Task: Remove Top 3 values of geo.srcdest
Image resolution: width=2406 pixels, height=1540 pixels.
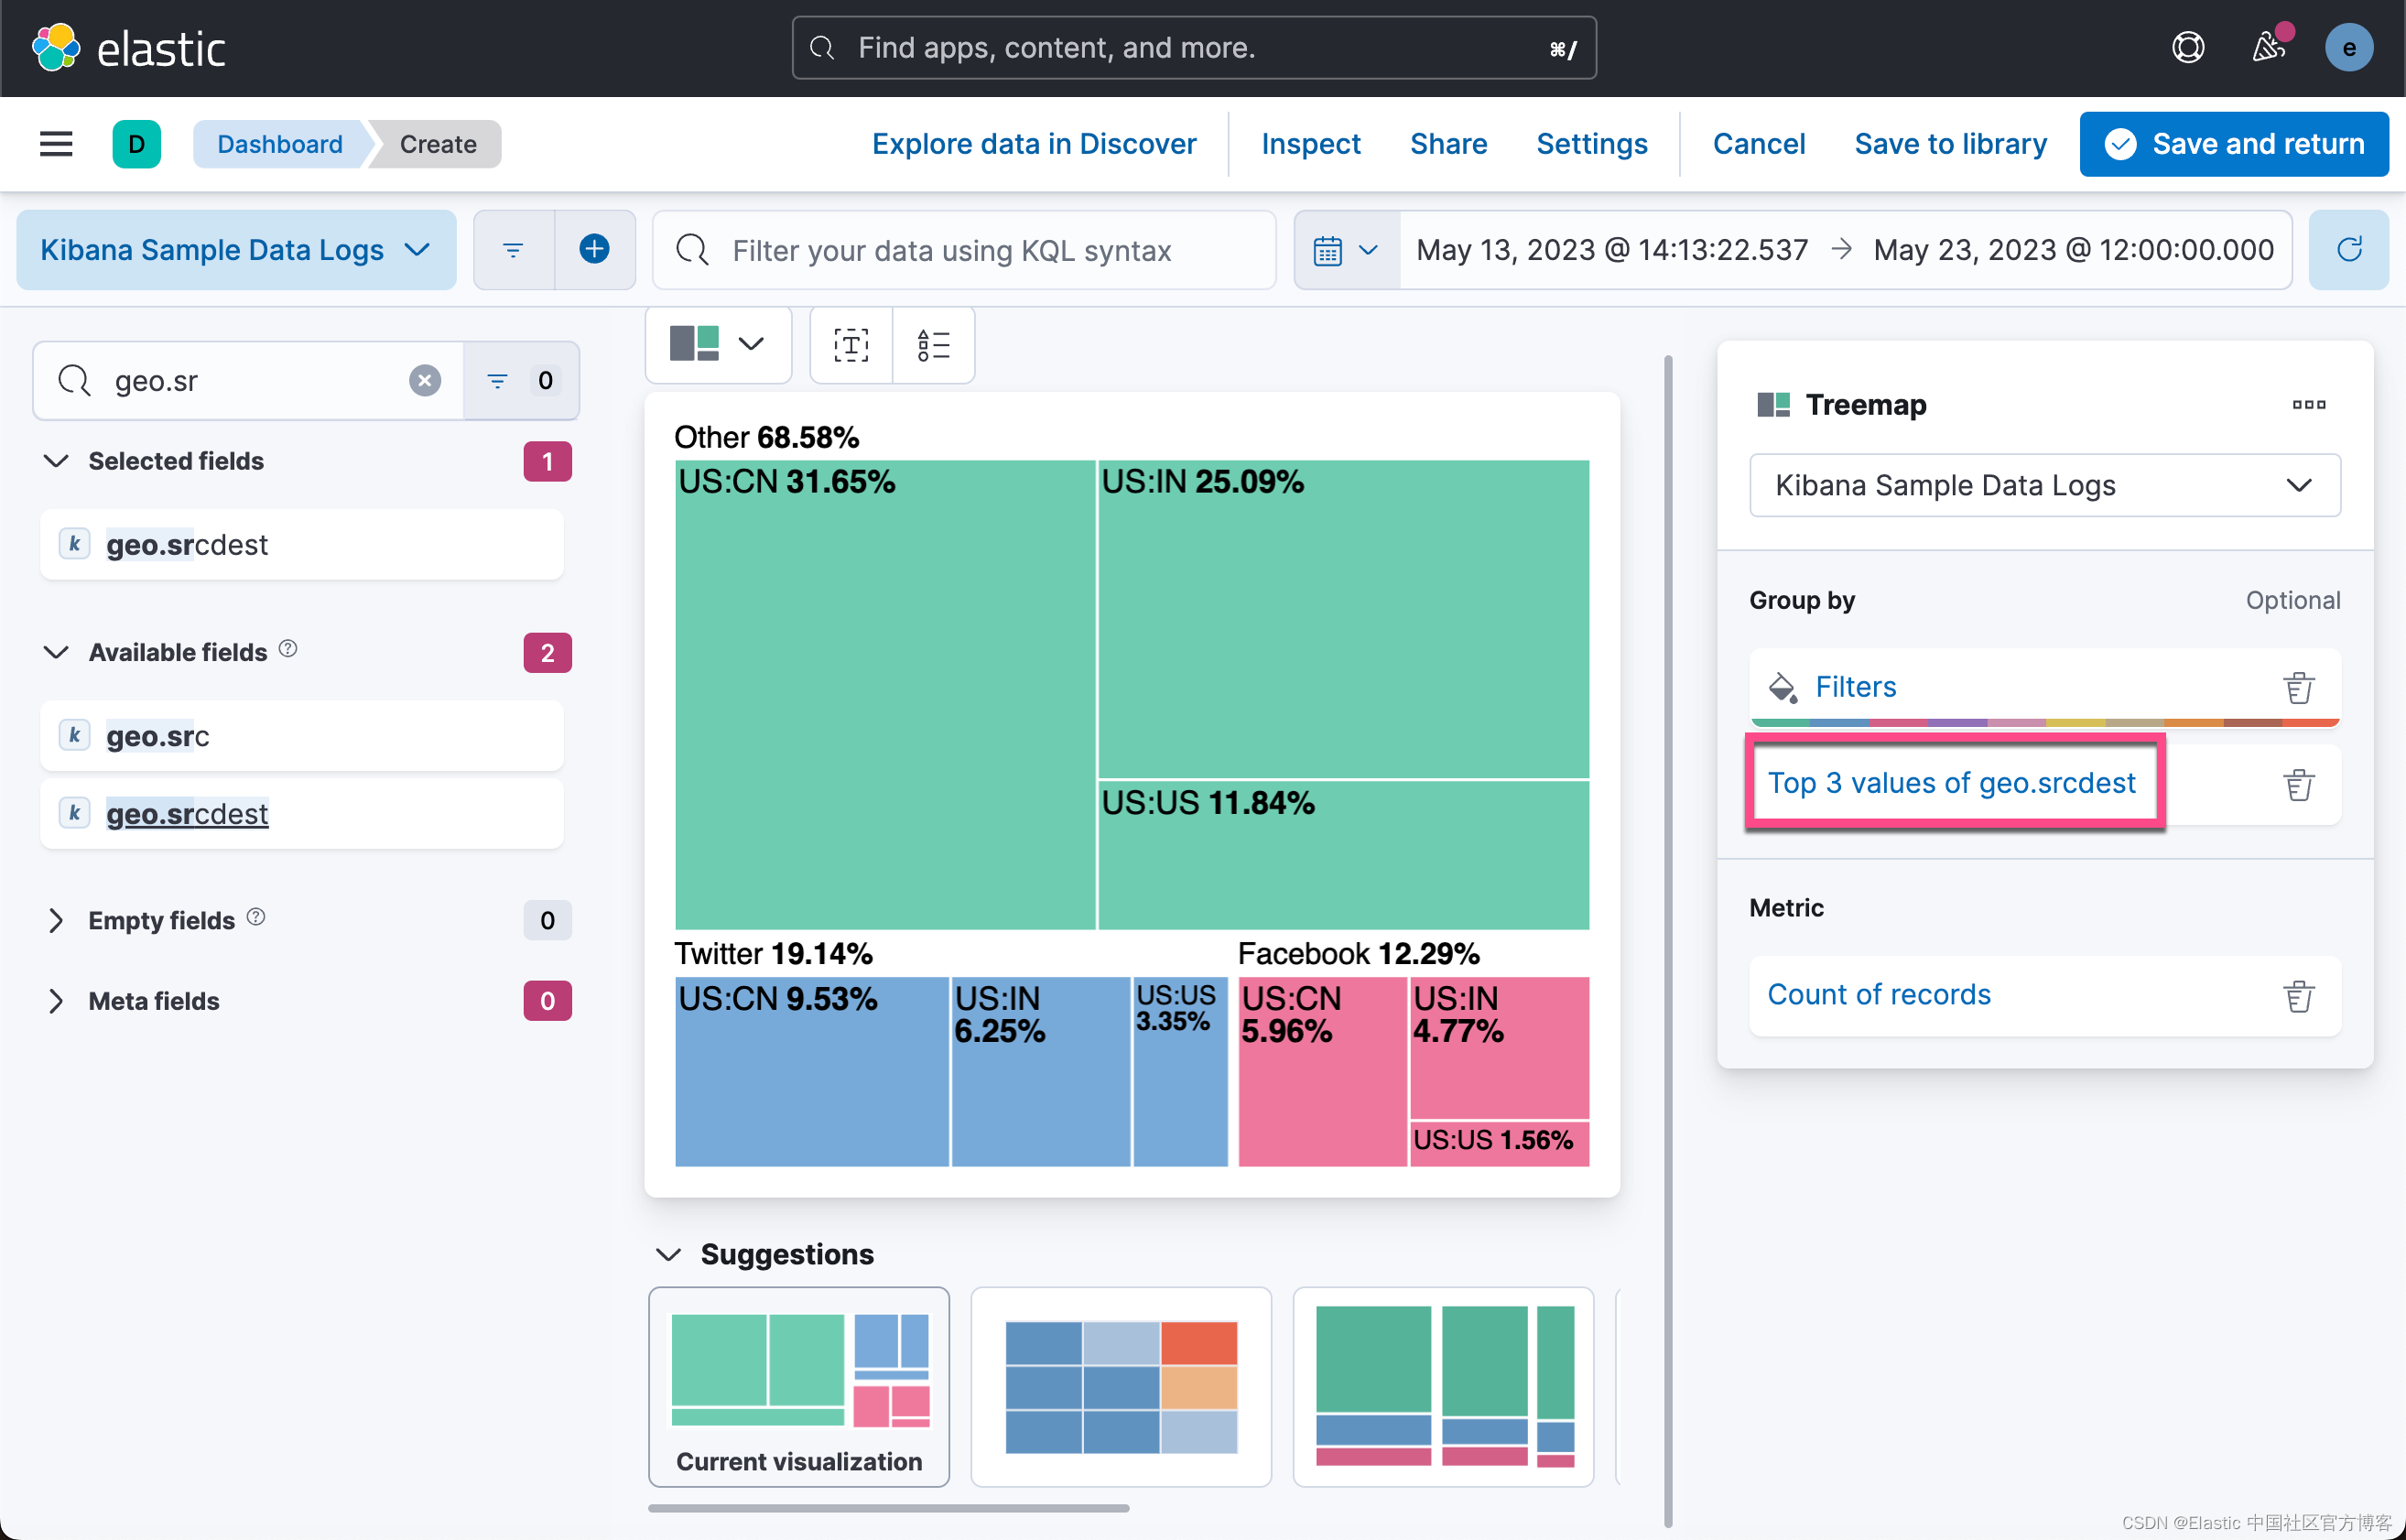Action: (2298, 785)
